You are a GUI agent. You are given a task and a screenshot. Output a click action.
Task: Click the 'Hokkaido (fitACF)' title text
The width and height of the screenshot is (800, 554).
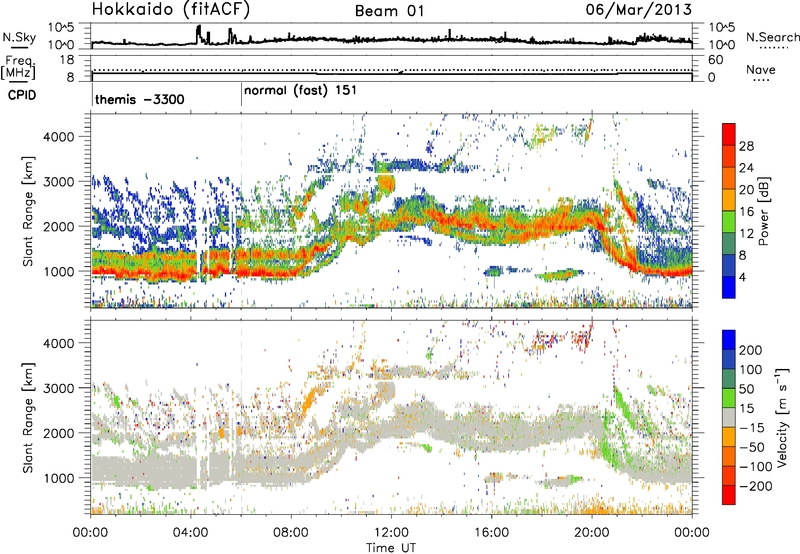coord(171,10)
